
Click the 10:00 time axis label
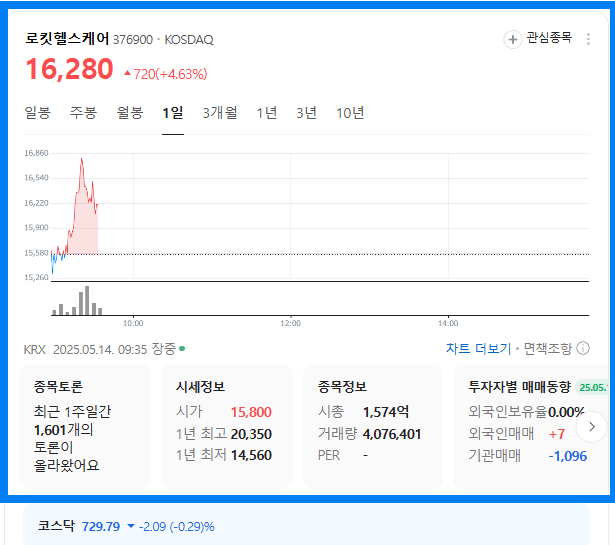(133, 323)
